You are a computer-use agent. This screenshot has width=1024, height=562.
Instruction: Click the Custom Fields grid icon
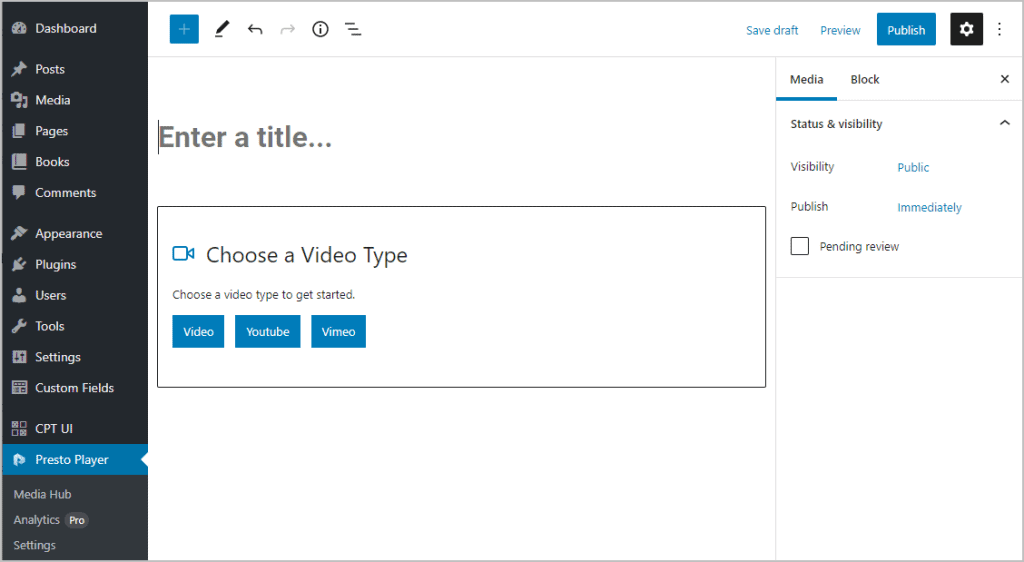point(20,387)
